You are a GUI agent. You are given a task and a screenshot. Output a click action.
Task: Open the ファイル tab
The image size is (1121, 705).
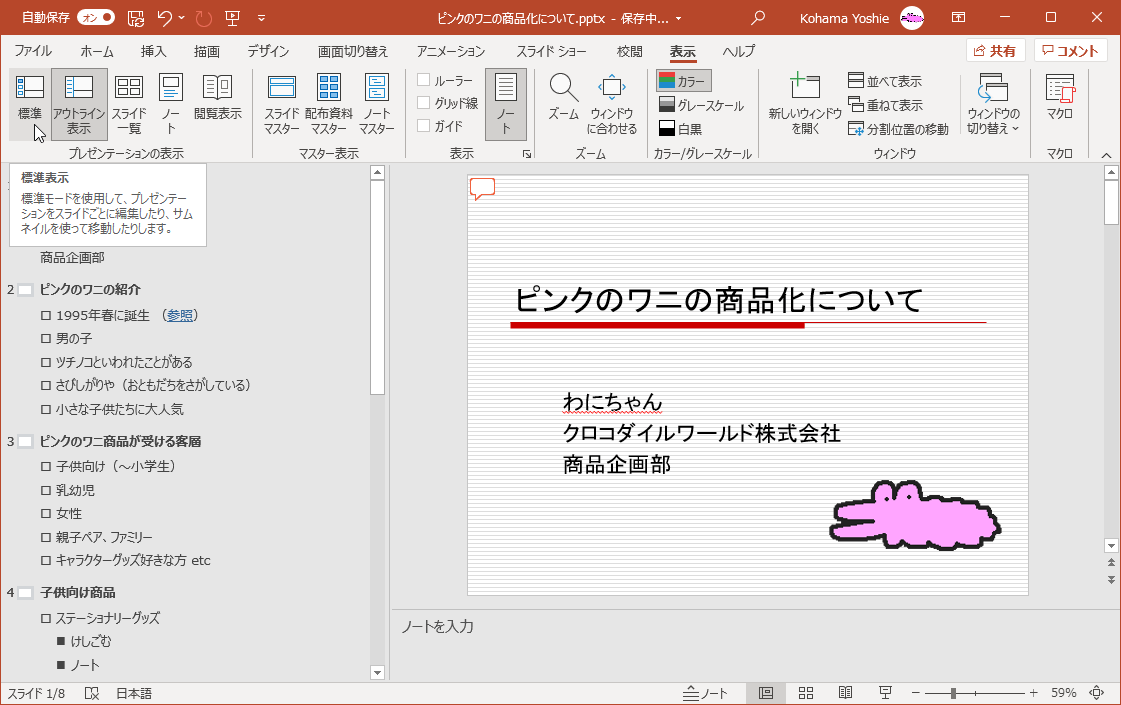point(33,51)
